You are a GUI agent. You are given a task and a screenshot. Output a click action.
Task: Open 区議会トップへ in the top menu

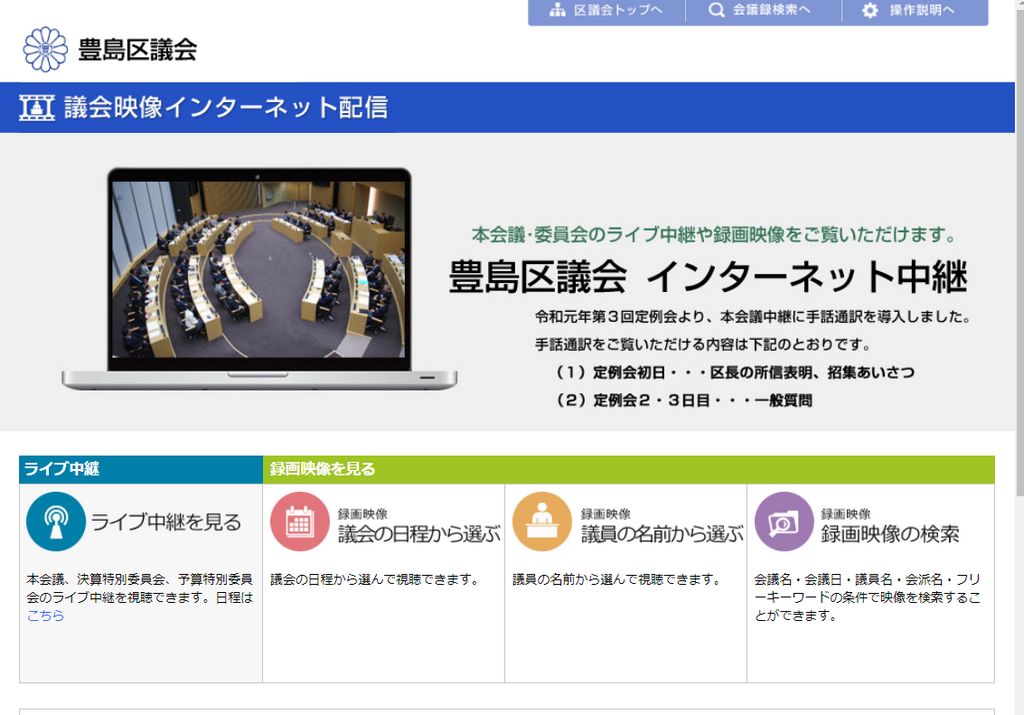618,10
